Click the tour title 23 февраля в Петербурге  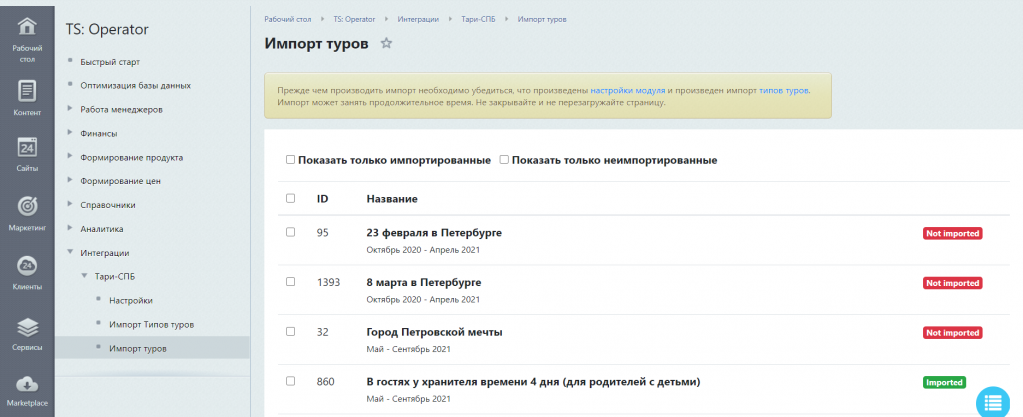coord(434,233)
